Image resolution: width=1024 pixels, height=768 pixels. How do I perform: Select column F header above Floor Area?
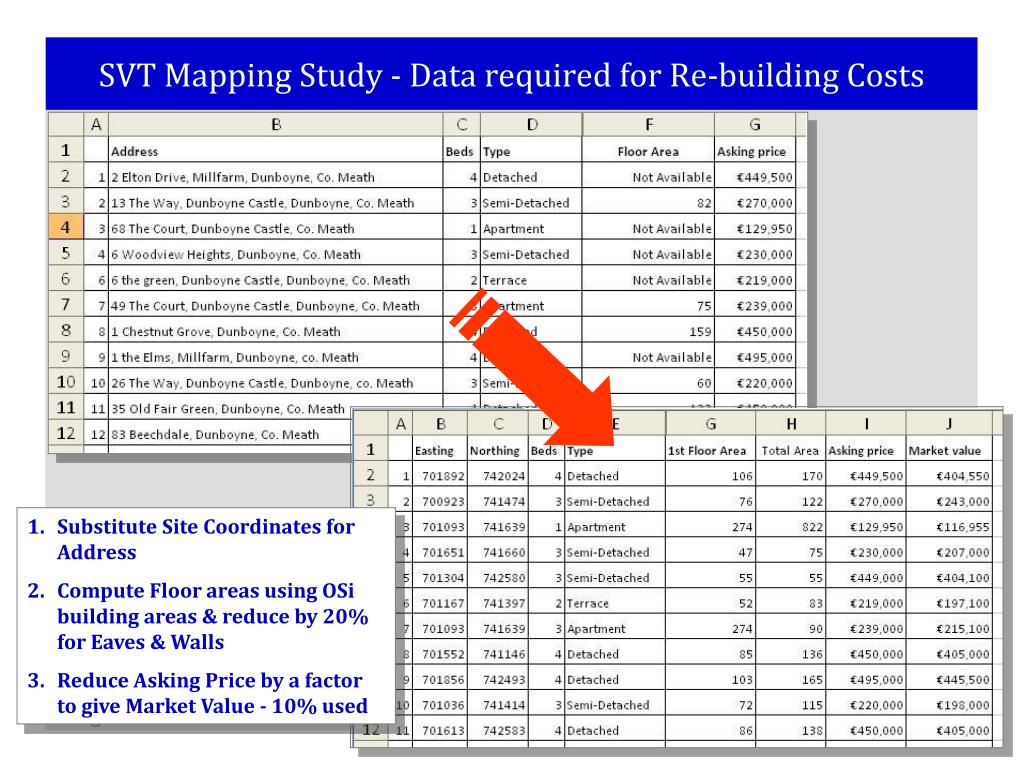[648, 124]
